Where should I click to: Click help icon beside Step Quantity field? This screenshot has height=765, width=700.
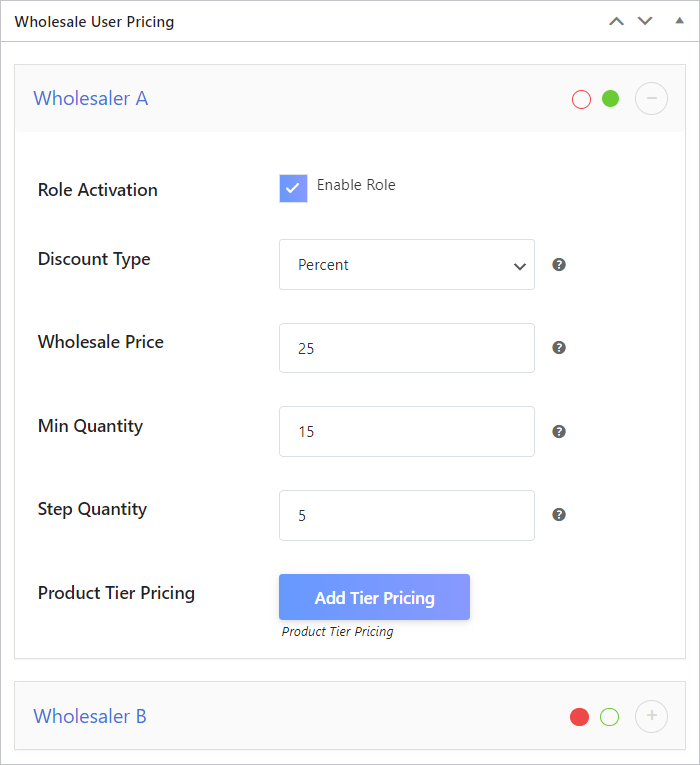click(x=559, y=515)
